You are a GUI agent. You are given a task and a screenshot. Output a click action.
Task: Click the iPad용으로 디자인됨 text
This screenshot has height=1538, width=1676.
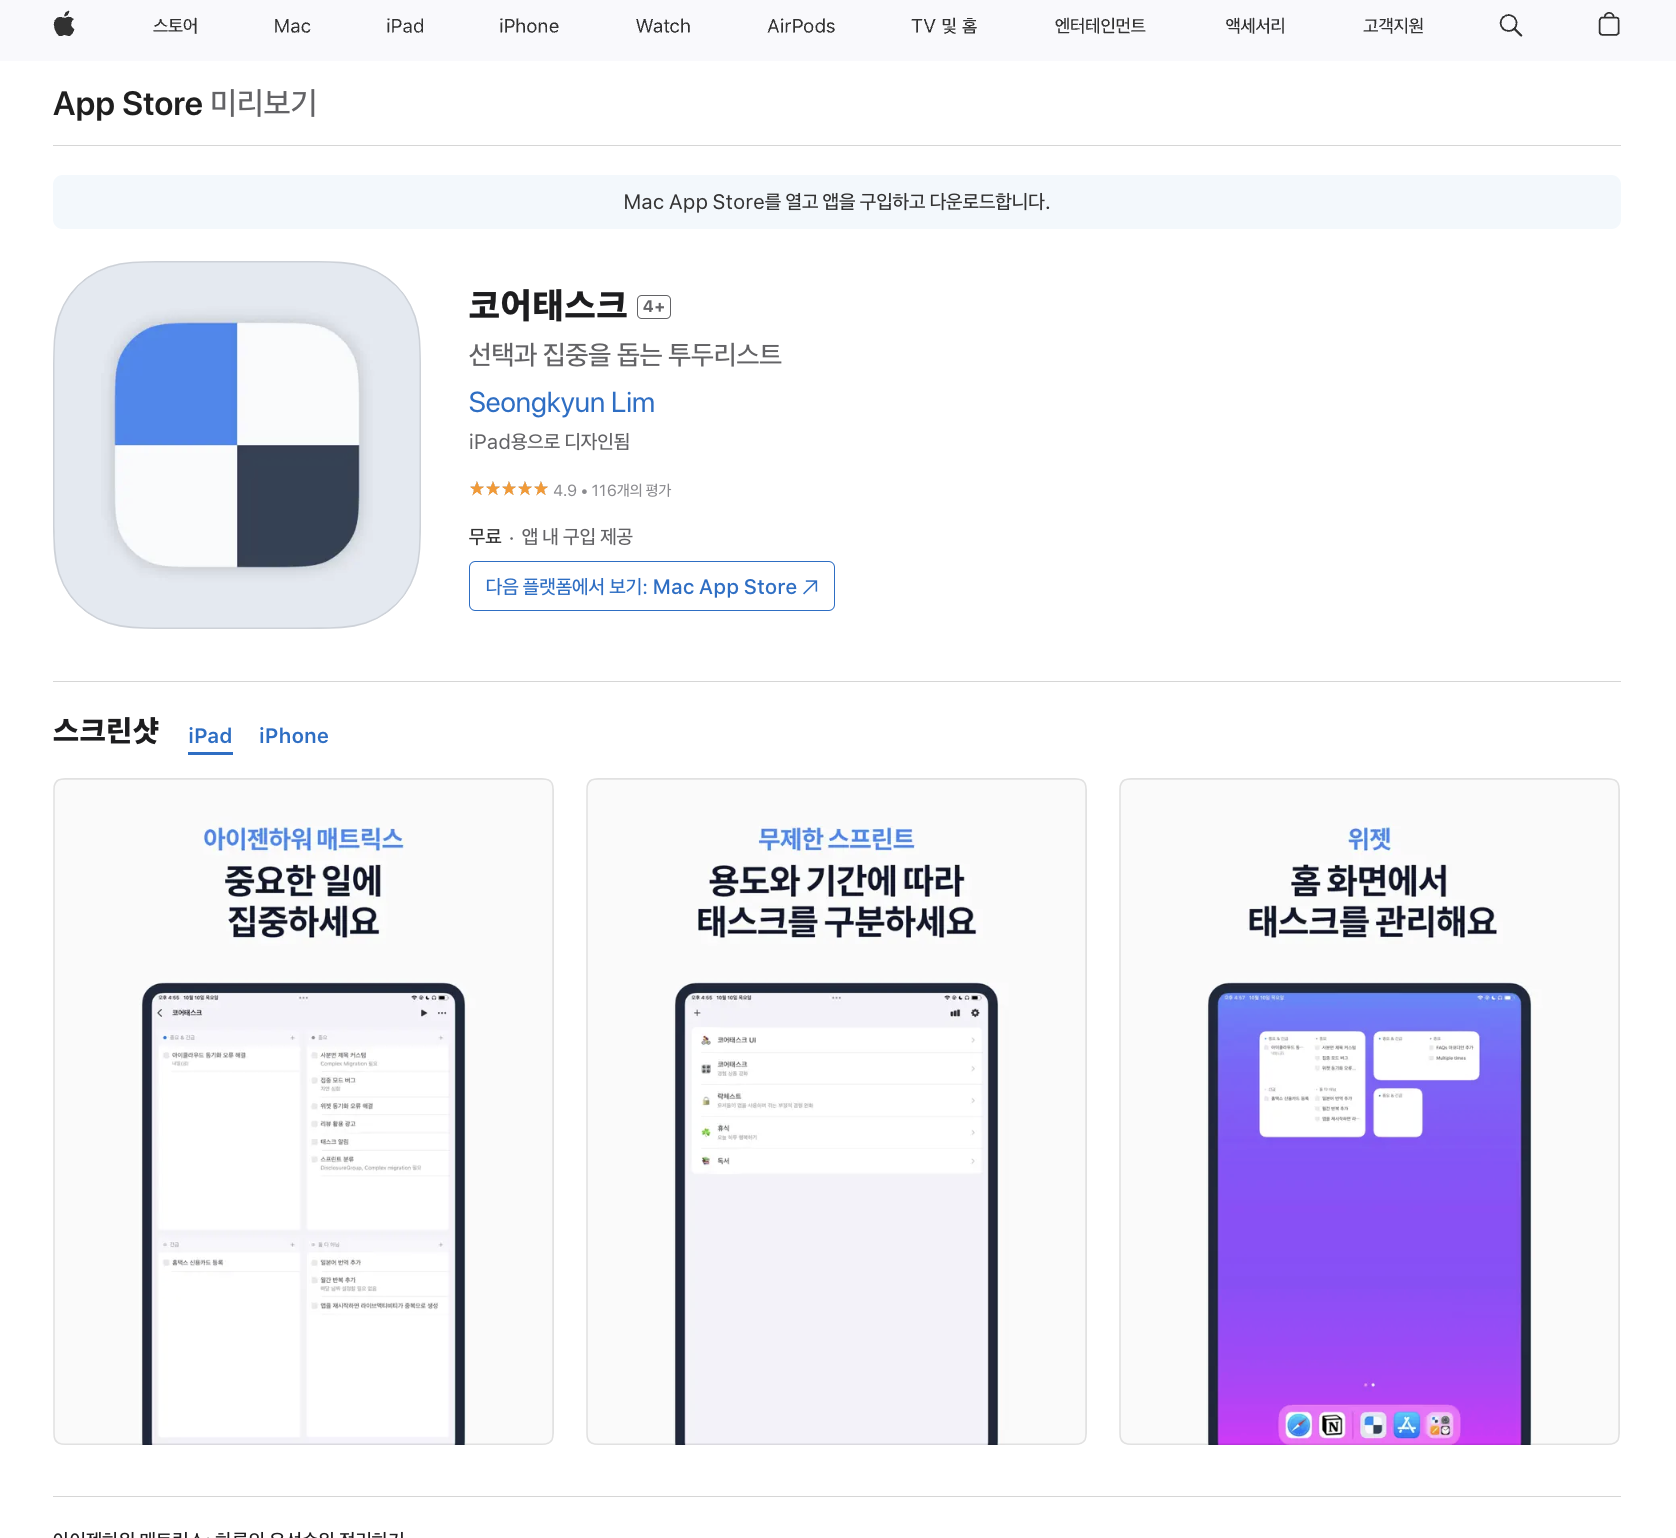pyautogui.click(x=549, y=441)
